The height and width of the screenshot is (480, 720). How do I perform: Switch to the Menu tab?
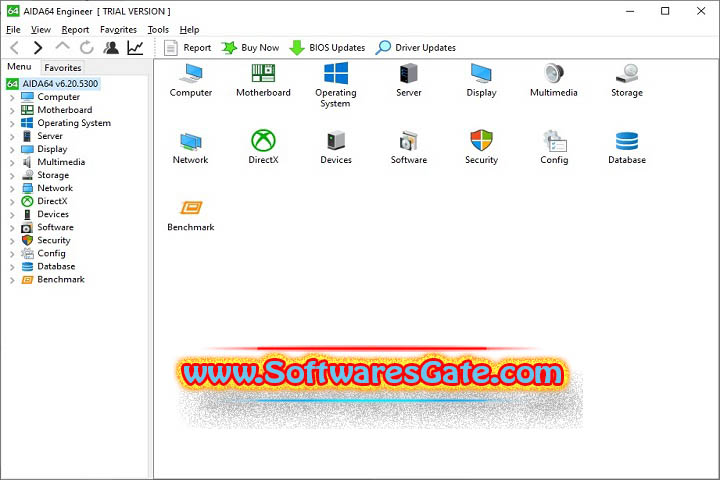click(19, 67)
